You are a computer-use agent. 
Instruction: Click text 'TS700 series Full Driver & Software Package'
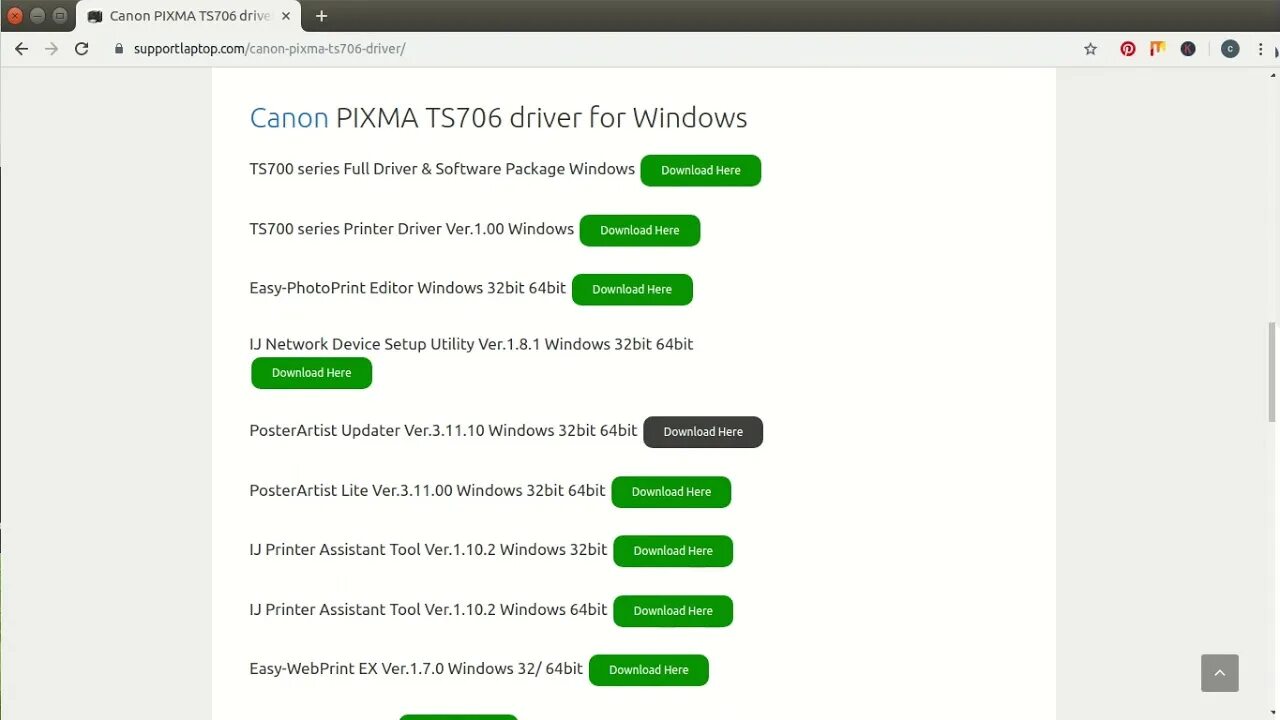point(407,169)
